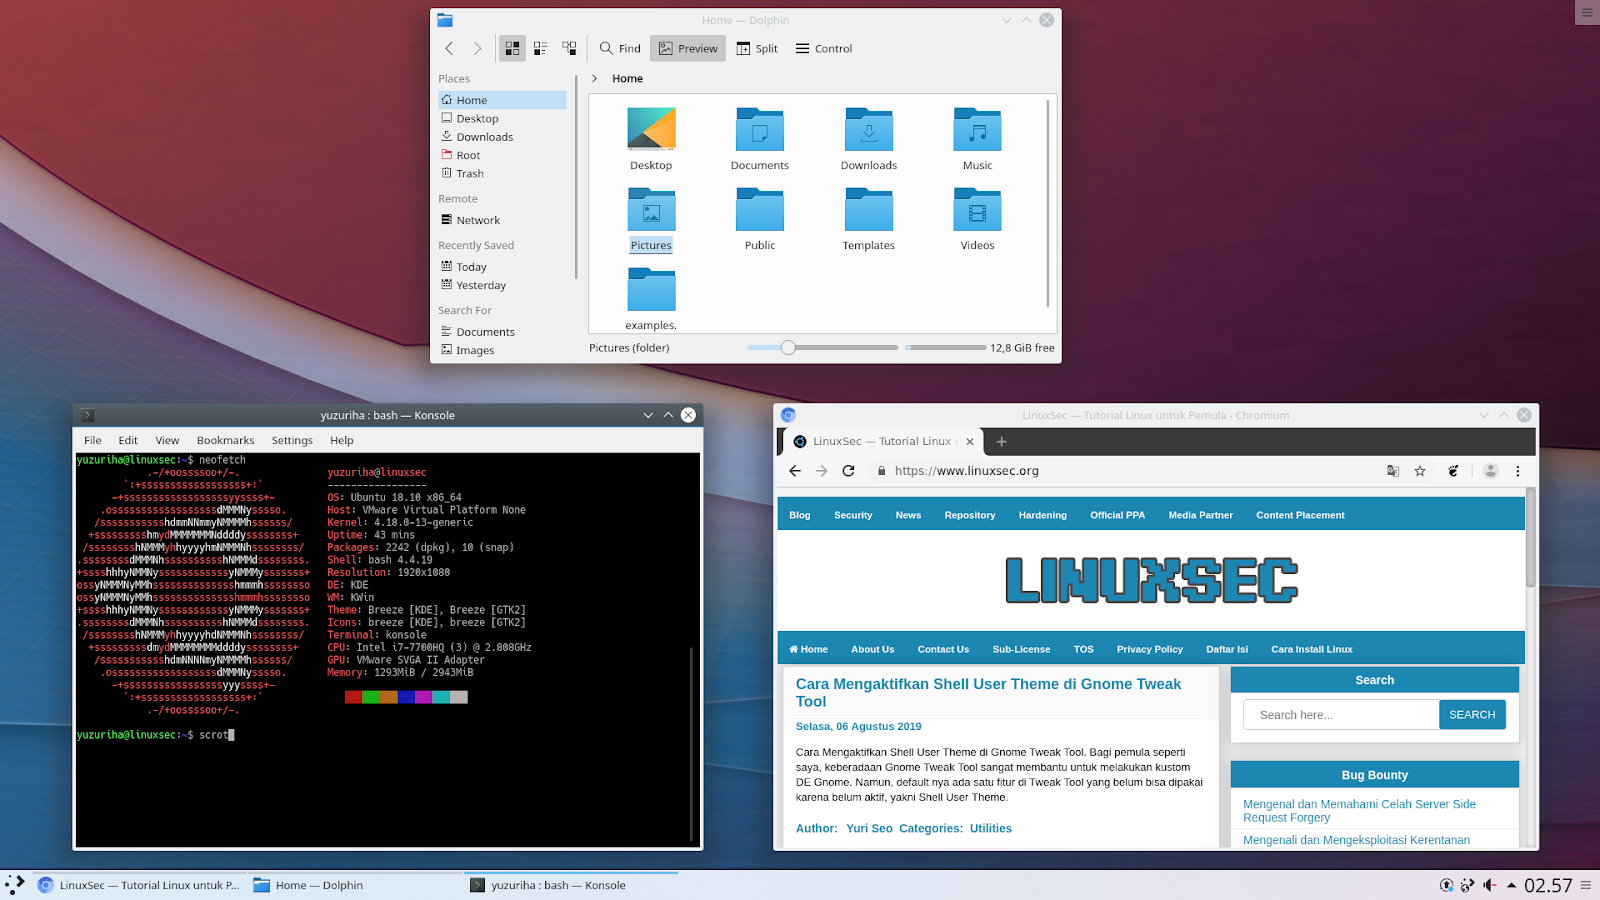Switch Dolphin to Details tree view
Viewport: 1600px width, 900px height.
click(x=569, y=48)
